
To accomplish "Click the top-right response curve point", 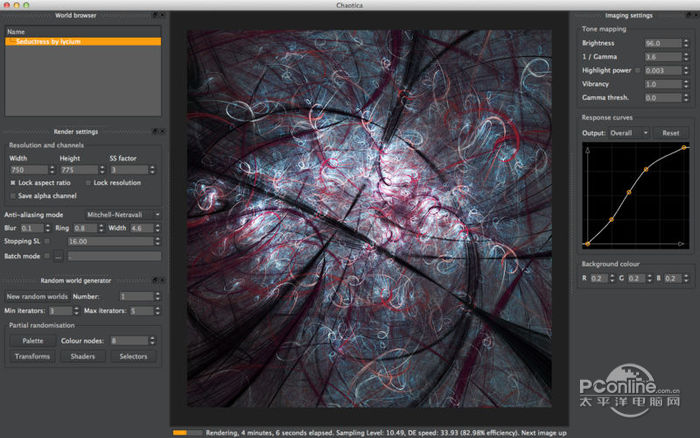I will [x=684, y=148].
